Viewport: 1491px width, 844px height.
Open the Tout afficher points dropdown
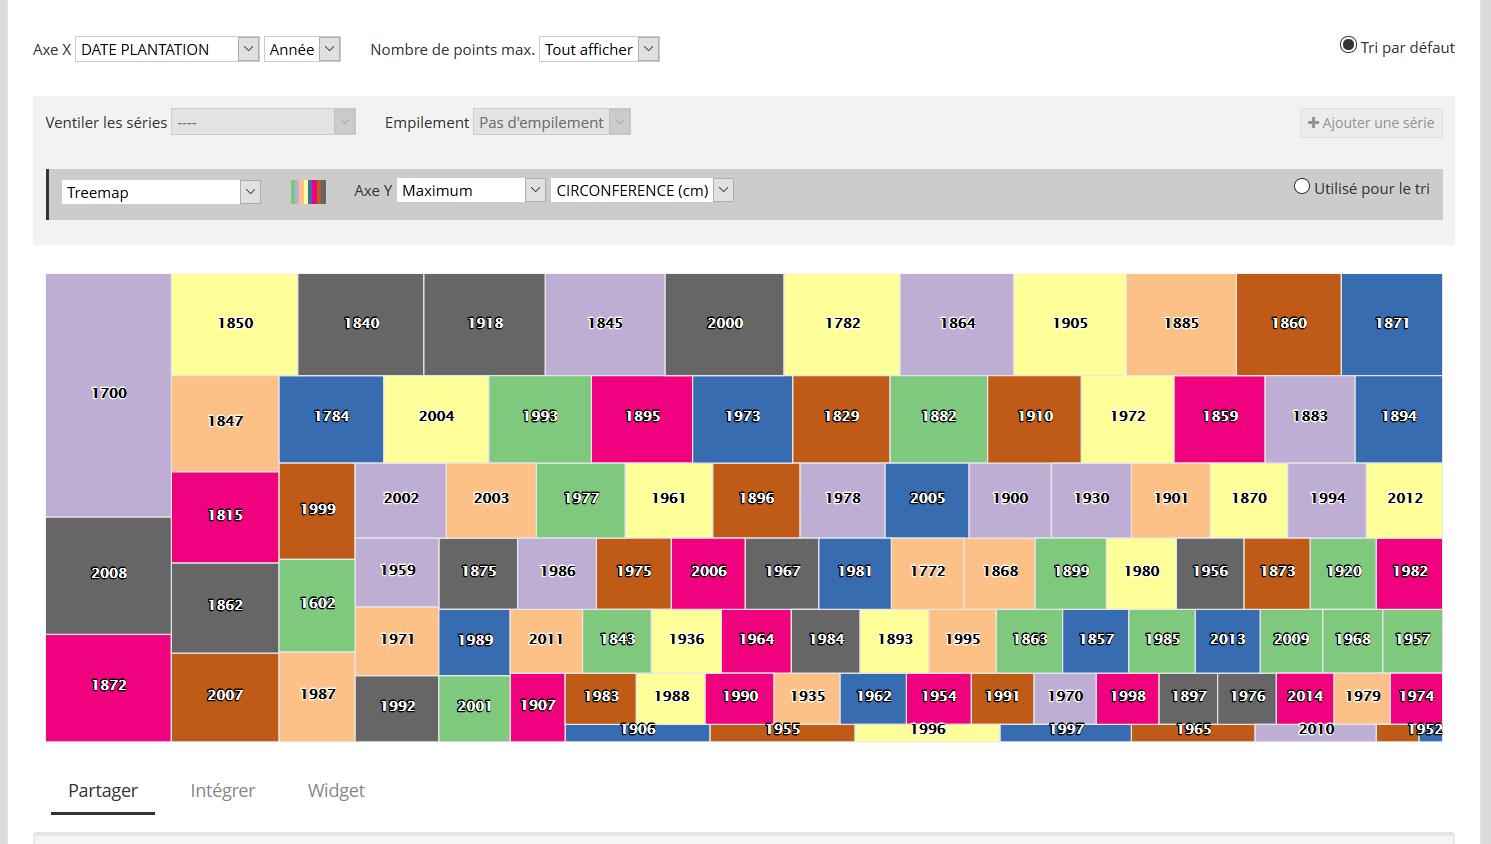point(598,49)
